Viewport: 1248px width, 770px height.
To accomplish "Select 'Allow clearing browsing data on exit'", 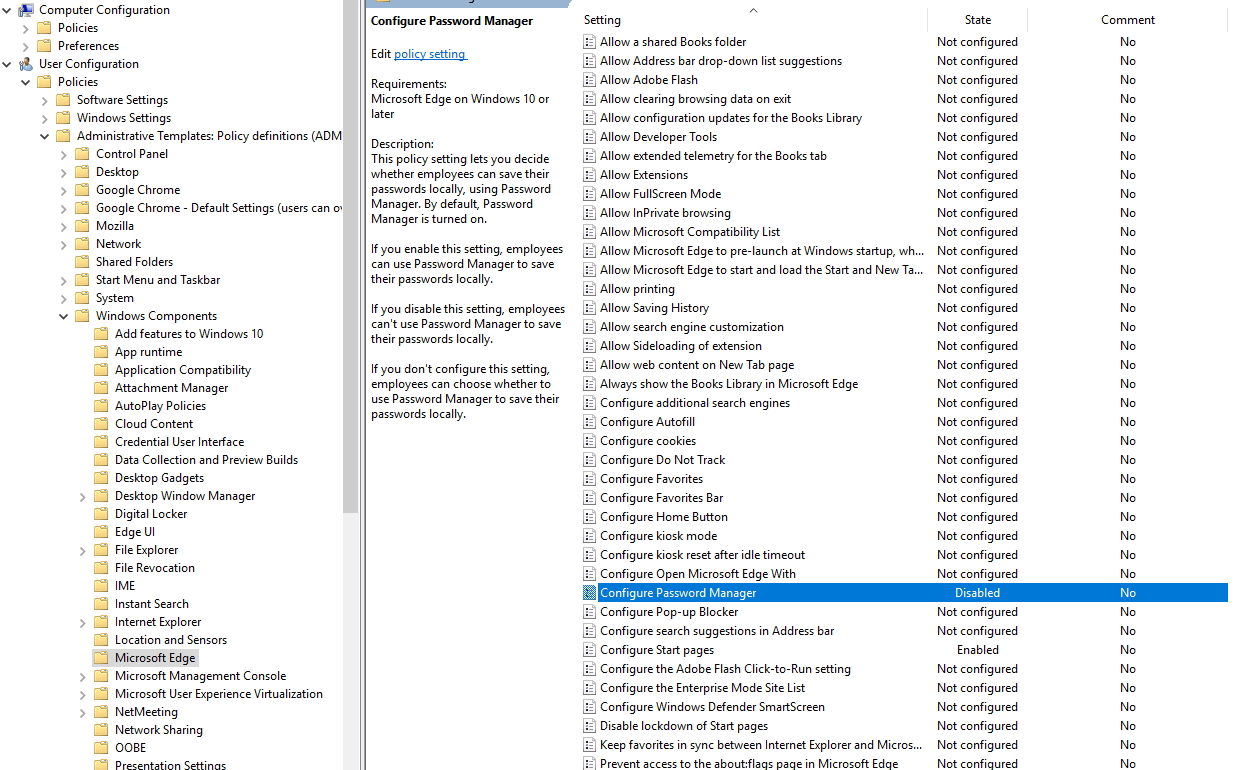I will 695,99.
